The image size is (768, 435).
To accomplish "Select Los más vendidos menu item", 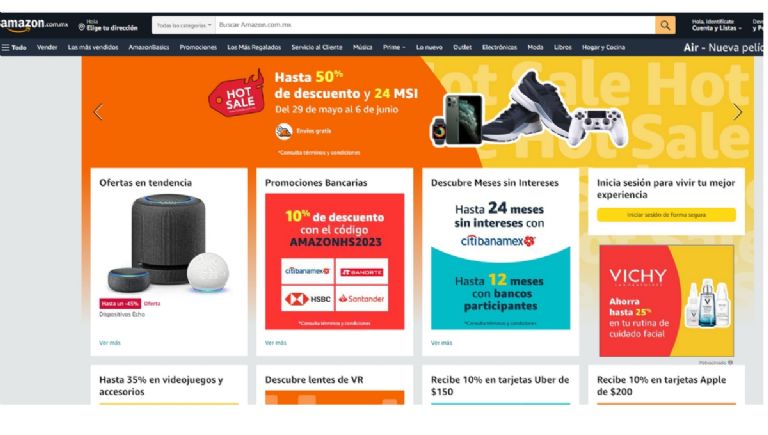I will pyautogui.click(x=93, y=48).
